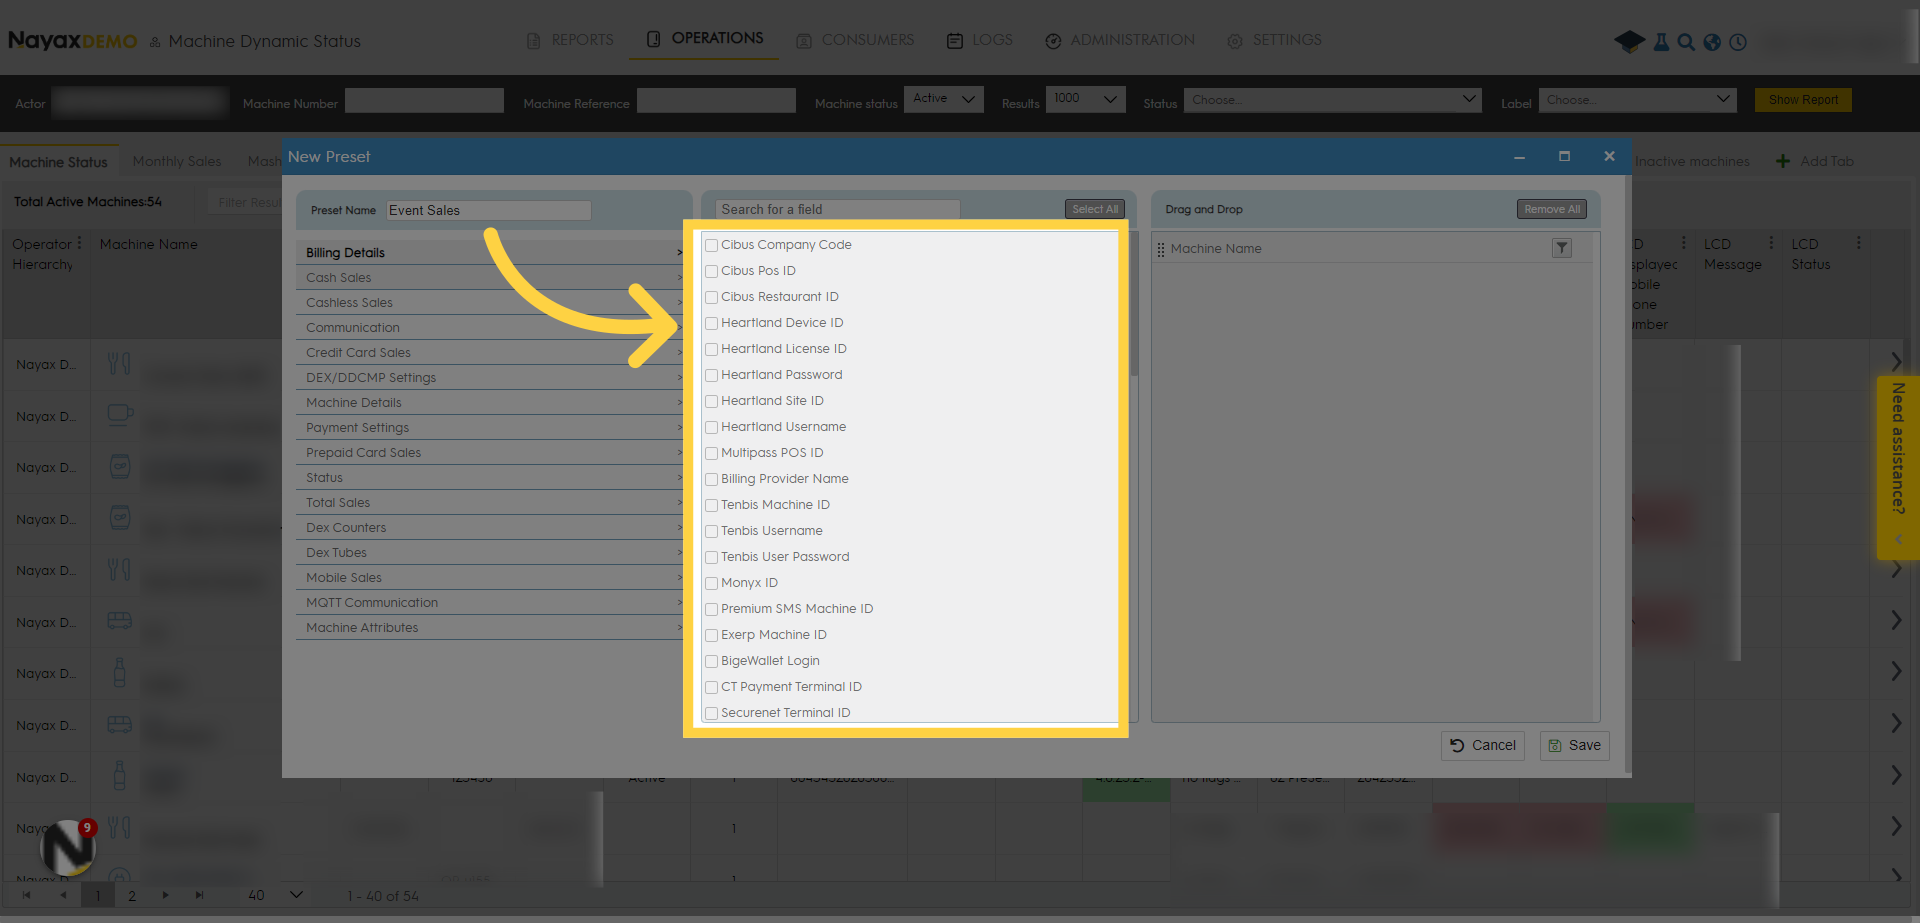Expand the Cashless Sales category
This screenshot has width=1920, height=923.
pos(490,303)
